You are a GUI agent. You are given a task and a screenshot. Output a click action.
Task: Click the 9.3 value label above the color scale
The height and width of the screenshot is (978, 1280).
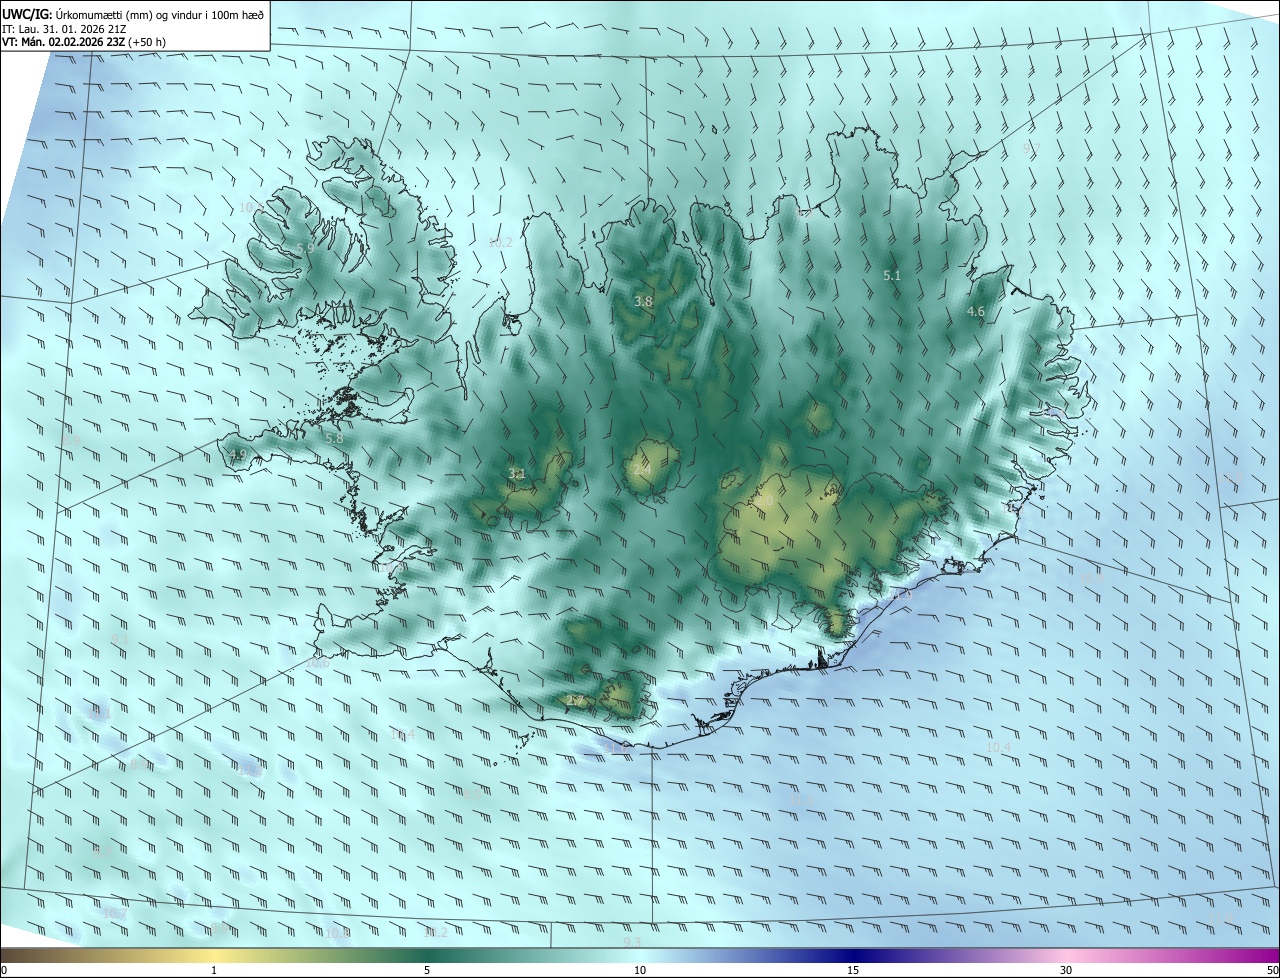(x=632, y=942)
